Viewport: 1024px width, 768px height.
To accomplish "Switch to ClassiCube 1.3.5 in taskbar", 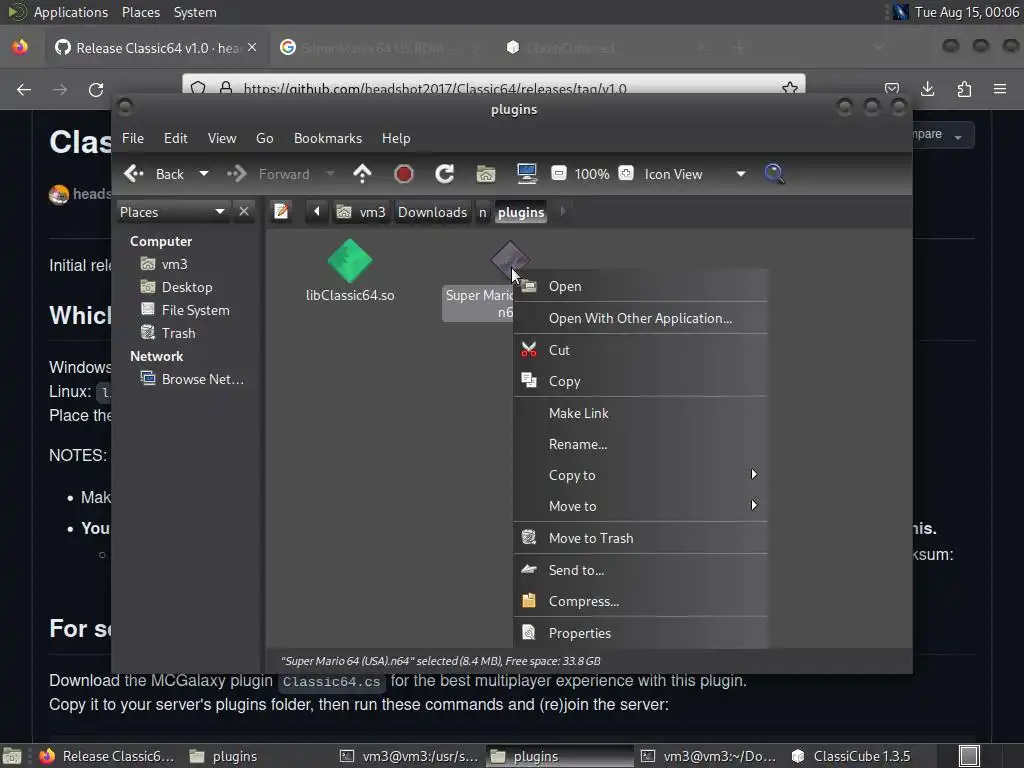I will tap(852, 756).
